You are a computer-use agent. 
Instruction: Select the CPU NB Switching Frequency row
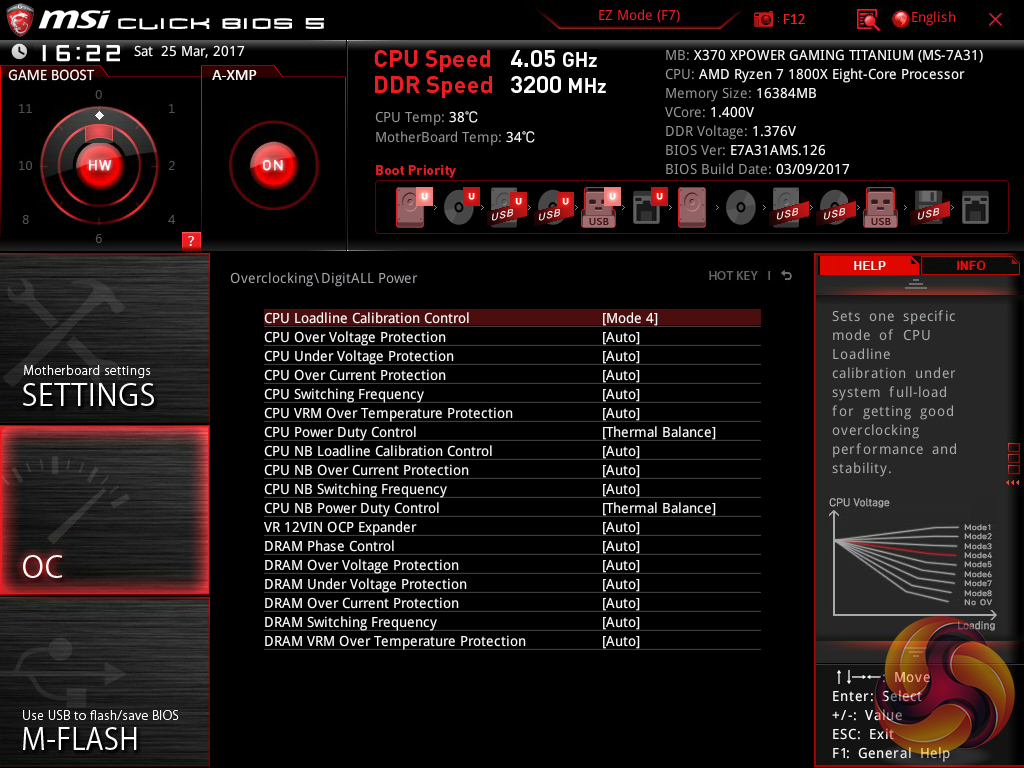[512, 488]
